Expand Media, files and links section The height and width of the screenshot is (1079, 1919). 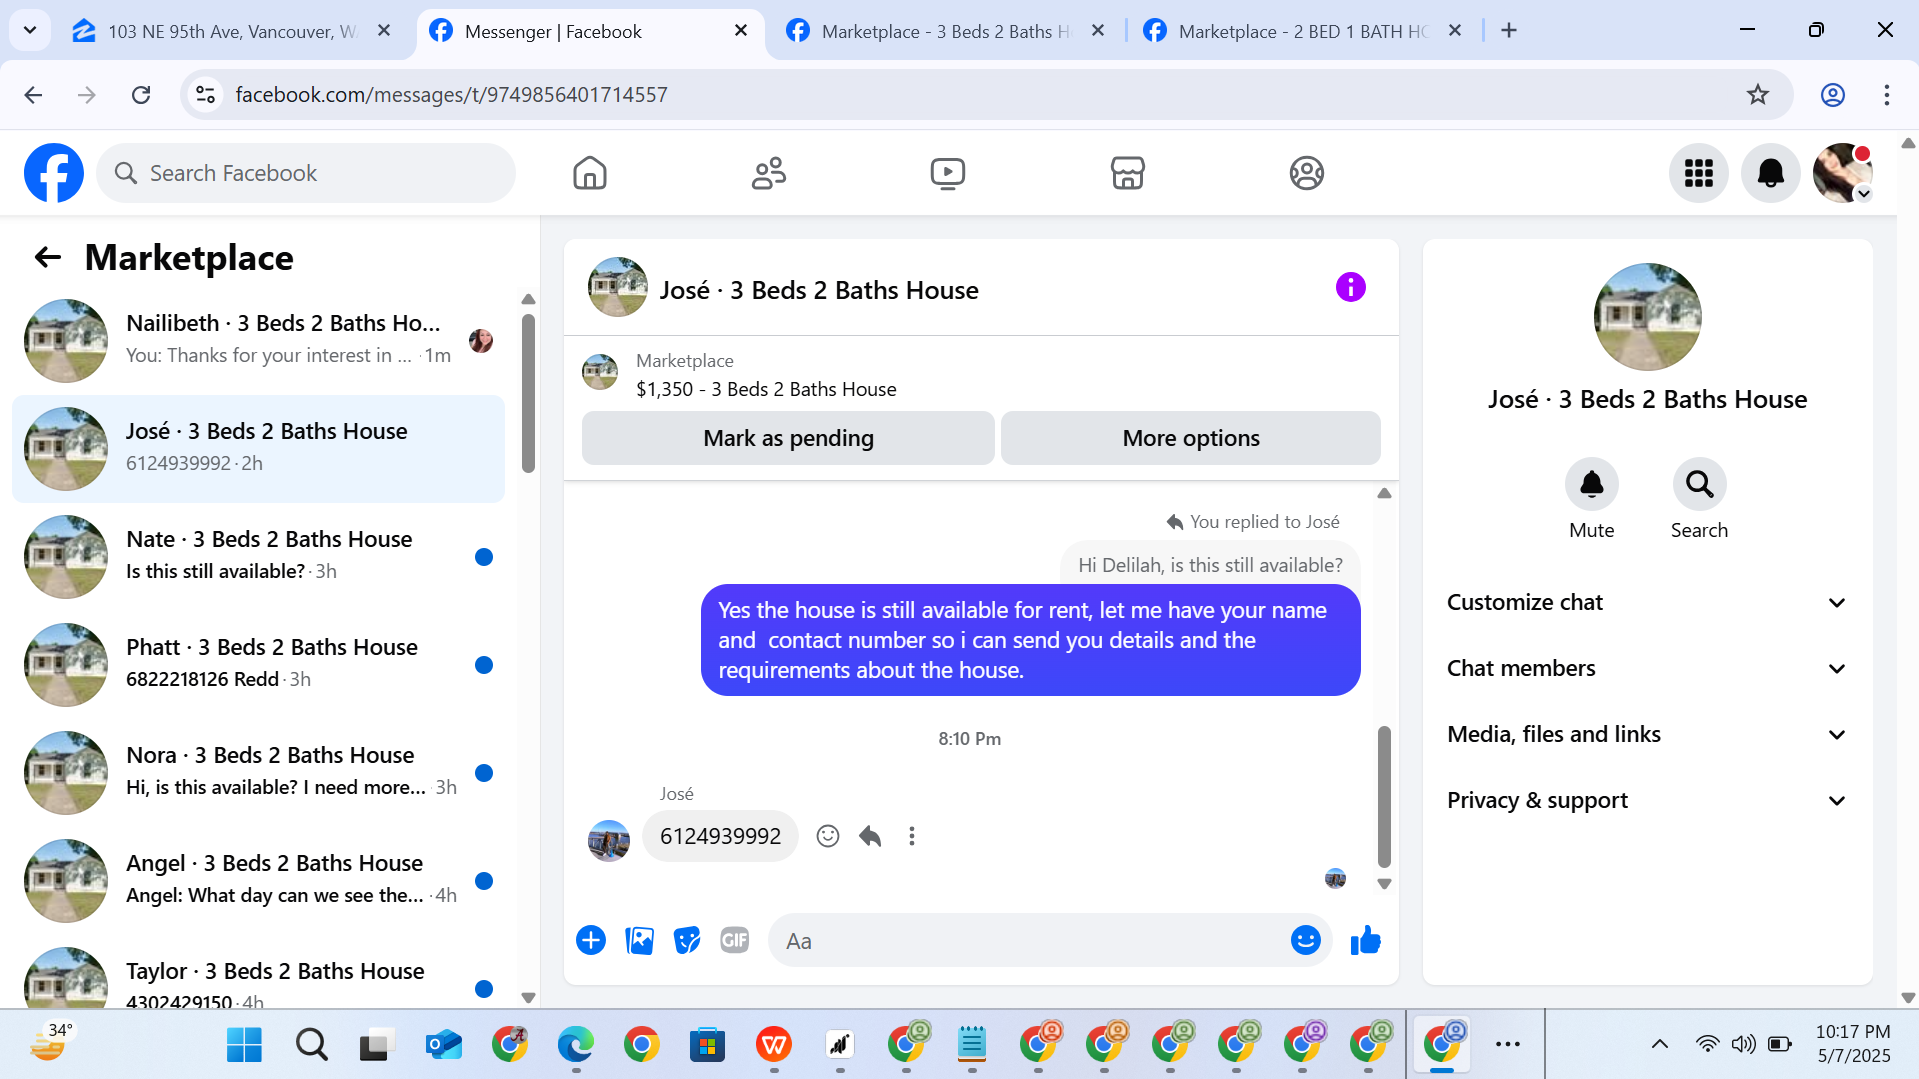point(1647,735)
